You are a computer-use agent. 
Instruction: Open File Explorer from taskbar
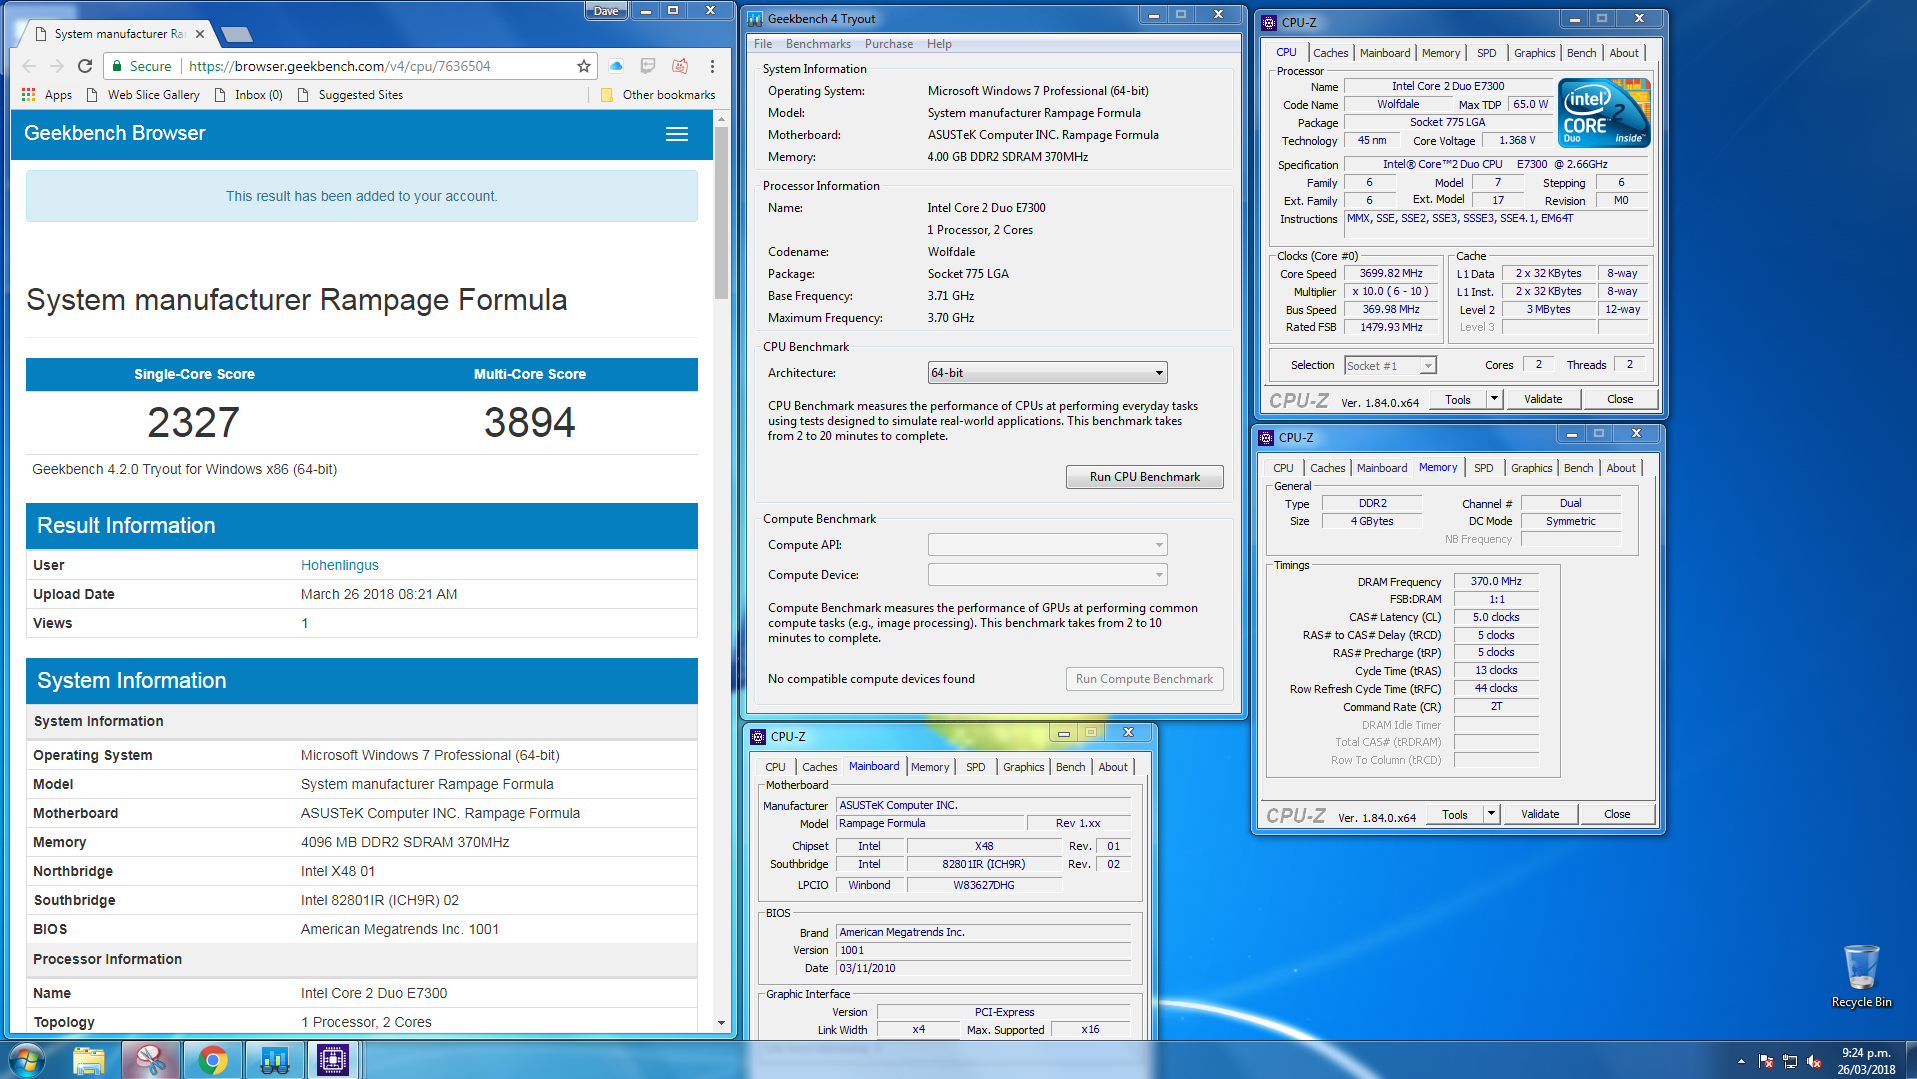point(89,1060)
